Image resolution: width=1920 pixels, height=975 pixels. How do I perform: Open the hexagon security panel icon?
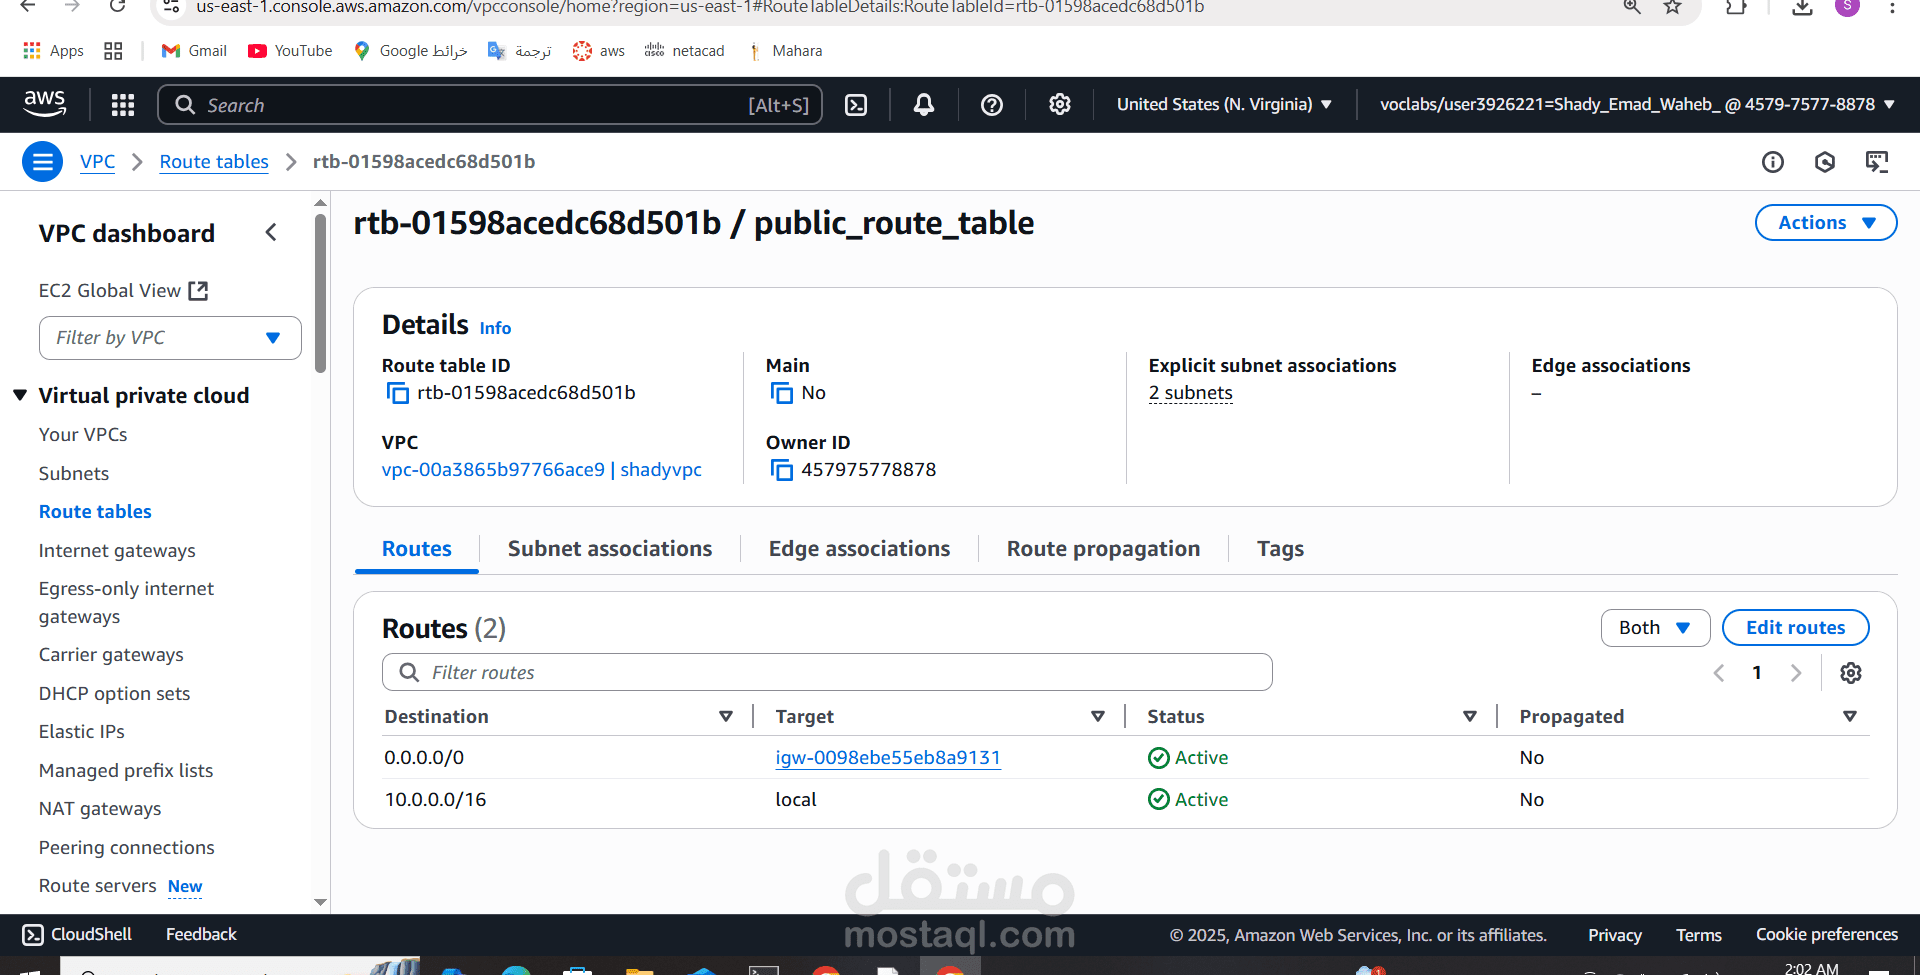(x=1825, y=162)
